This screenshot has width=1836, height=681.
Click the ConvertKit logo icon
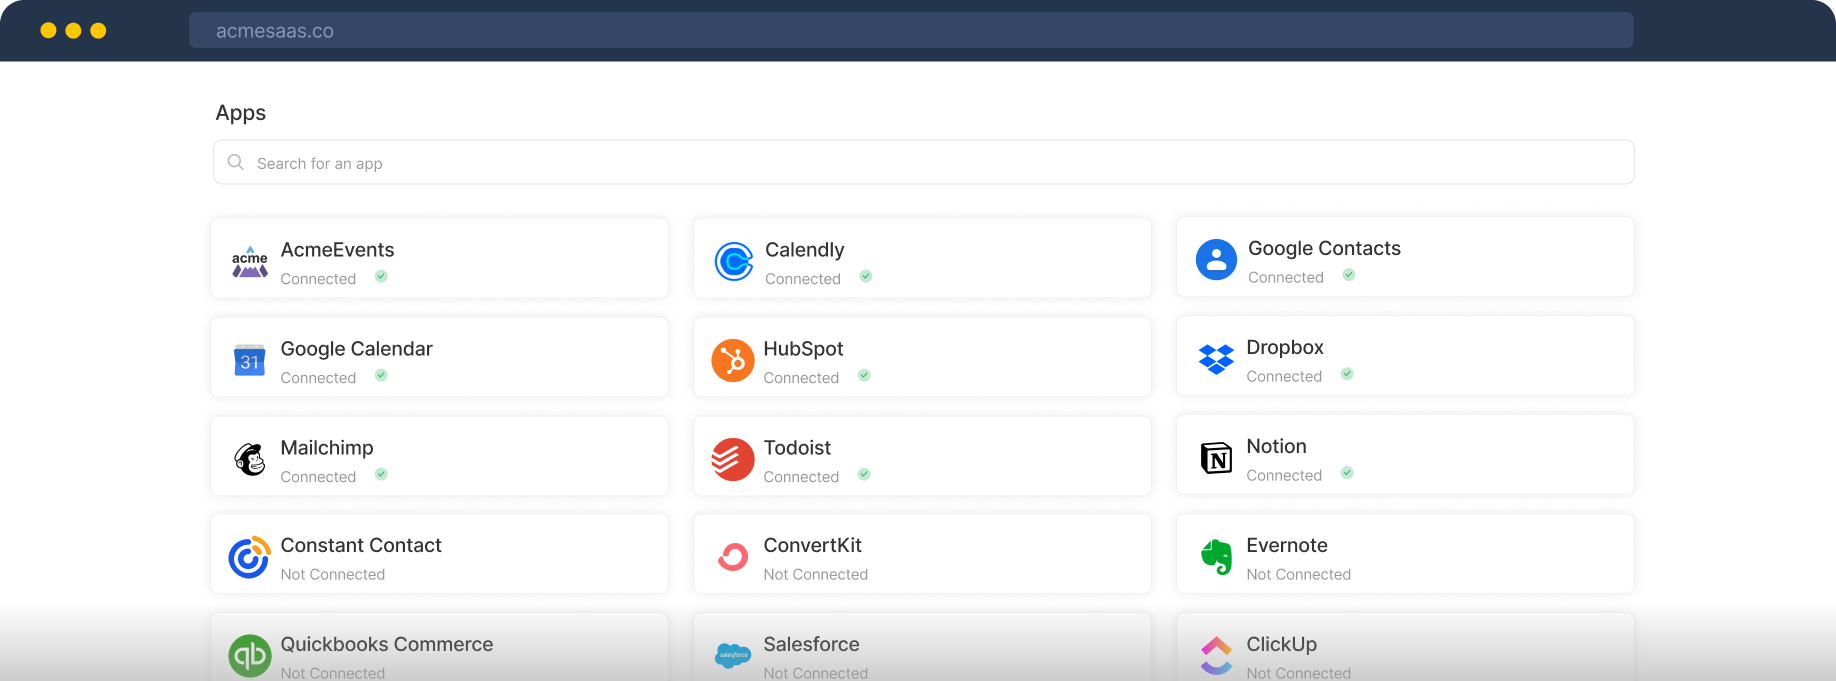[733, 557]
